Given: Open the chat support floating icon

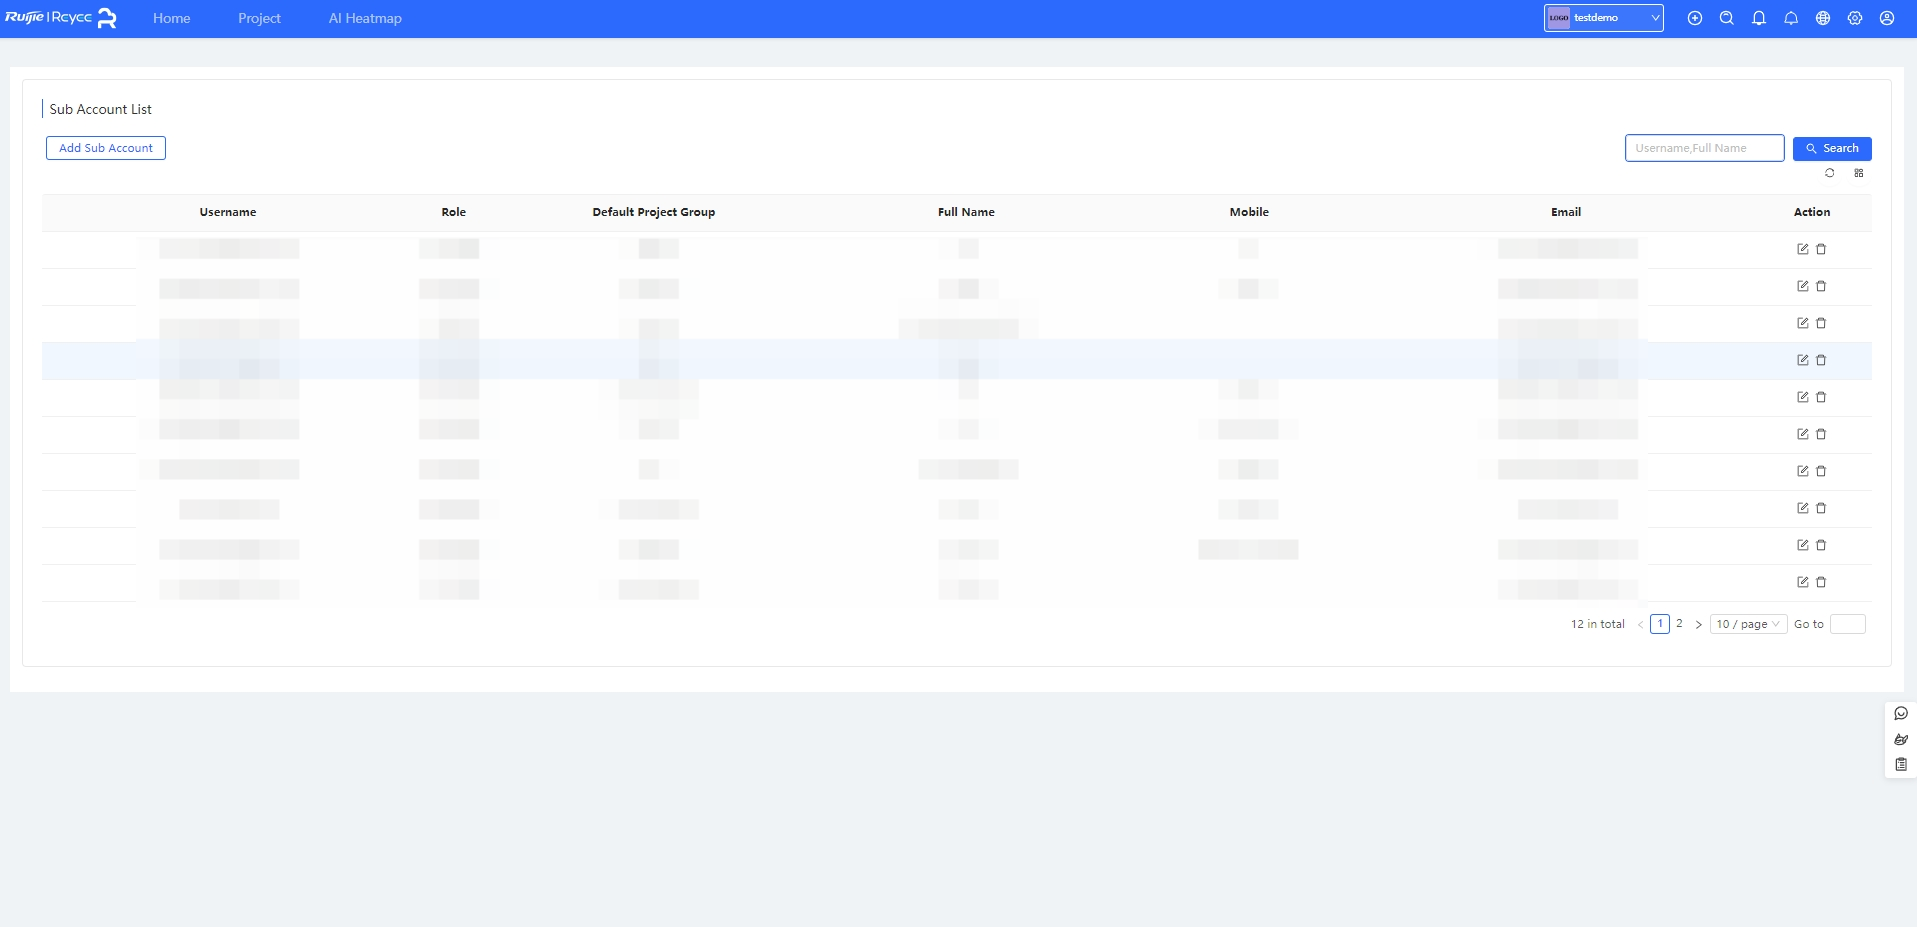Looking at the screenshot, I should [x=1901, y=713].
